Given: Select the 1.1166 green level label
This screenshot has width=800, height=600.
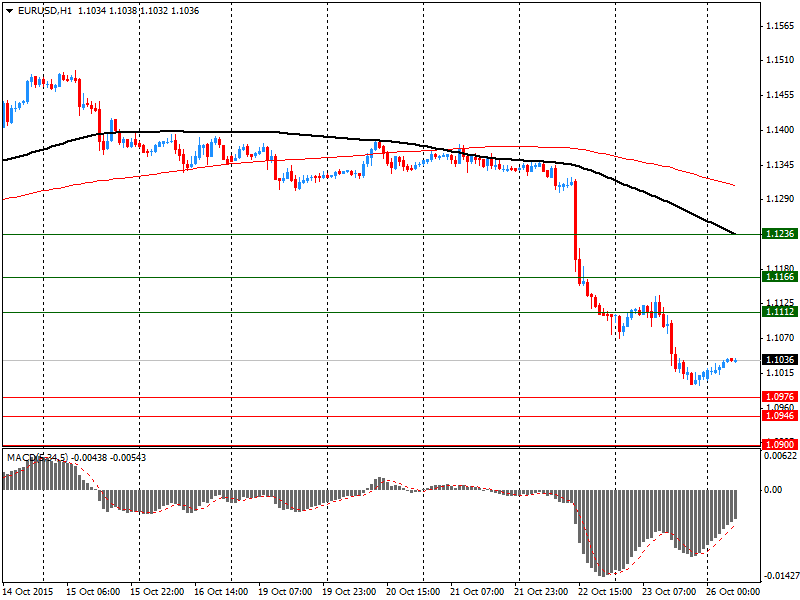Looking at the screenshot, I should coord(780,277).
